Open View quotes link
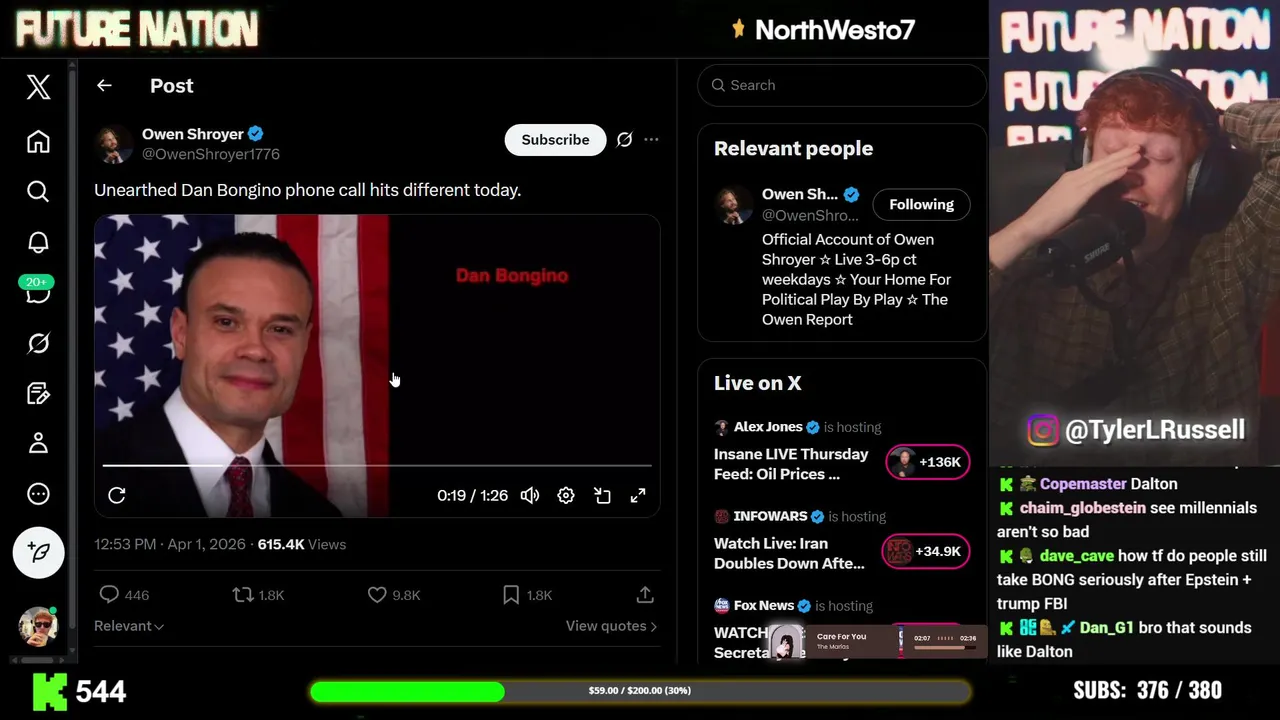The image size is (1280, 720). coord(611,626)
